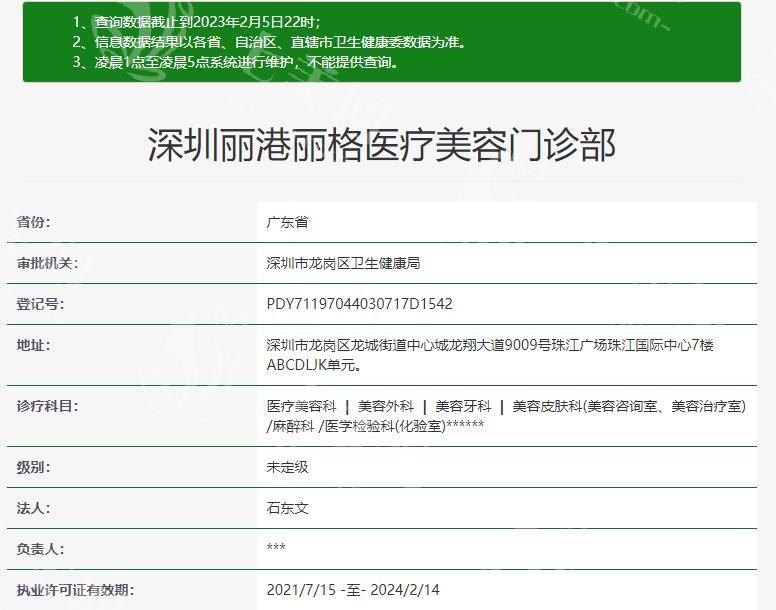
Task: Select the subject 美容外科
Action: pos(386,406)
